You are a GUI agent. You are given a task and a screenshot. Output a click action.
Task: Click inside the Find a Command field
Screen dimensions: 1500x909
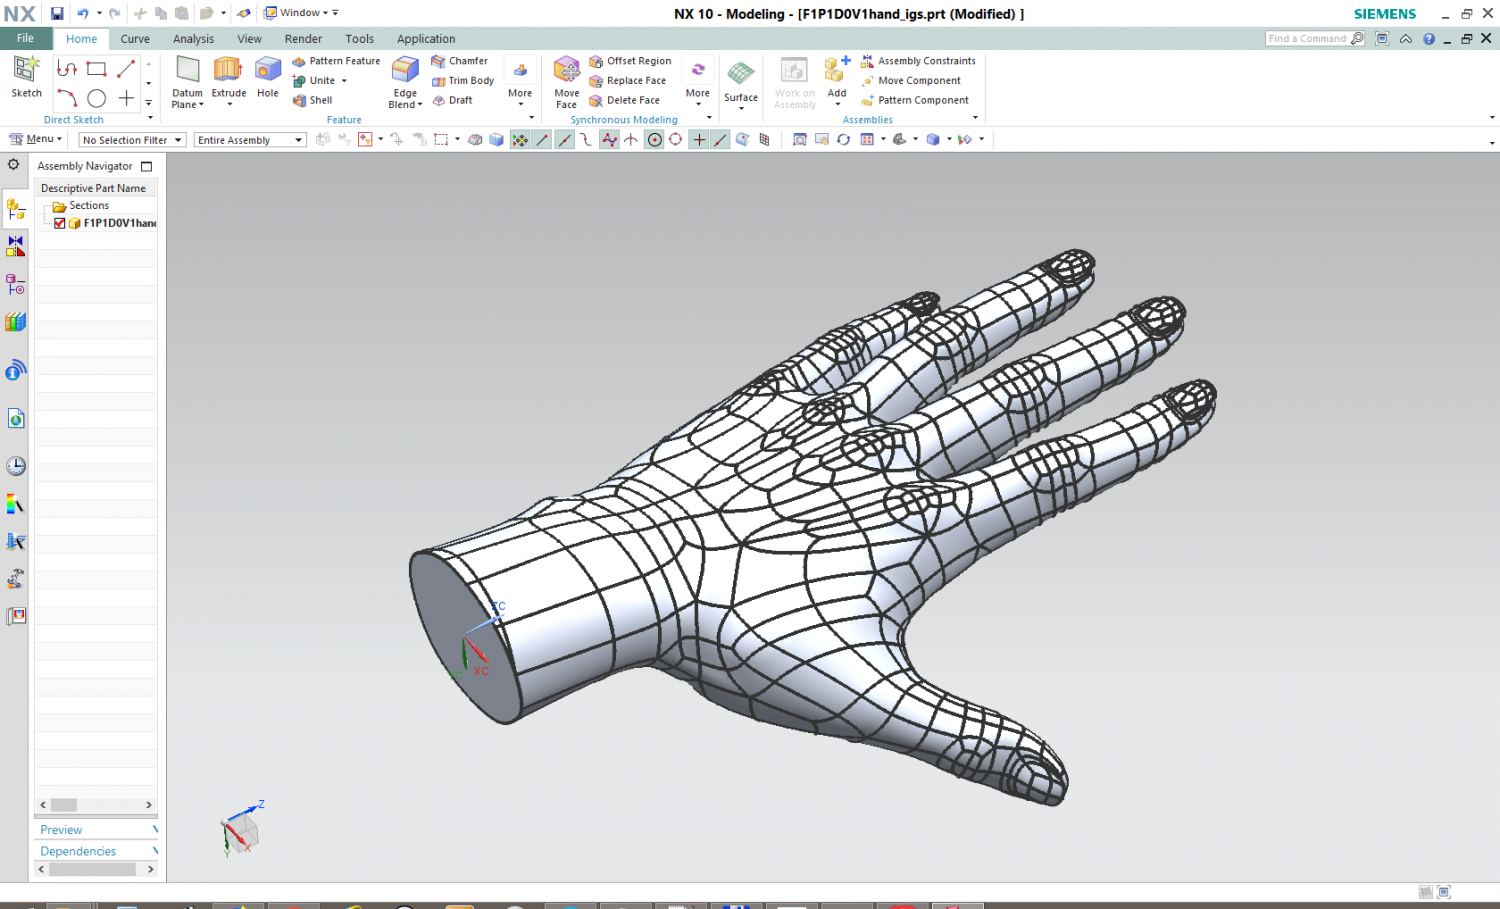click(1310, 37)
